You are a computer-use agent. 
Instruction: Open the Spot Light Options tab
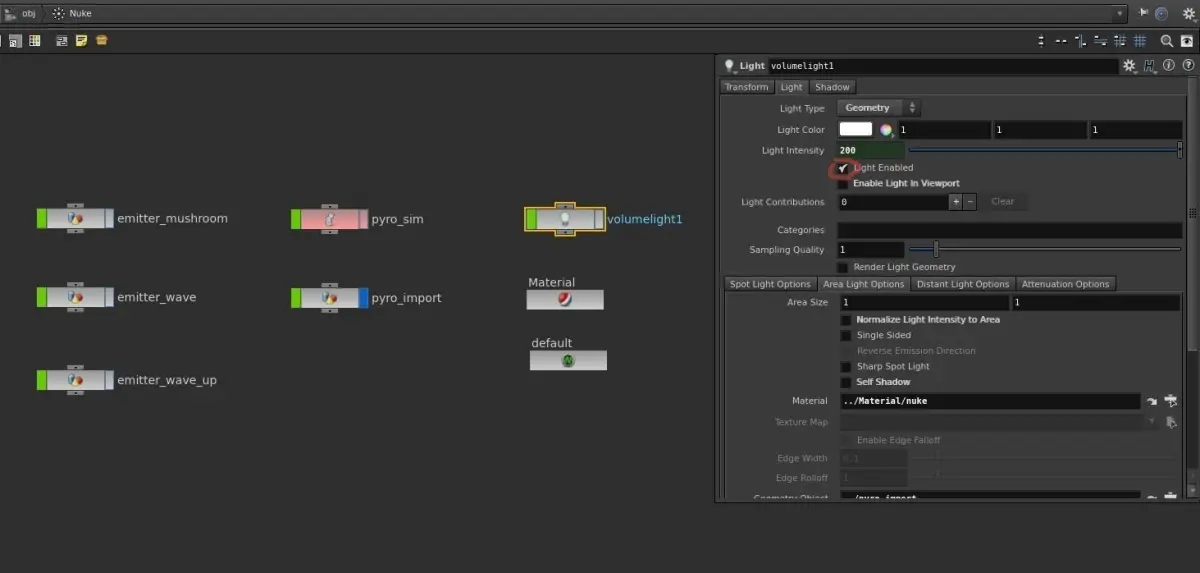[x=770, y=284]
